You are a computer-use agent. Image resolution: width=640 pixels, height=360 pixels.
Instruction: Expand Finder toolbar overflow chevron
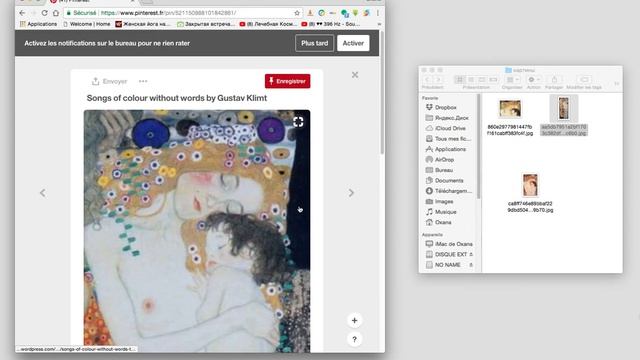click(617, 83)
